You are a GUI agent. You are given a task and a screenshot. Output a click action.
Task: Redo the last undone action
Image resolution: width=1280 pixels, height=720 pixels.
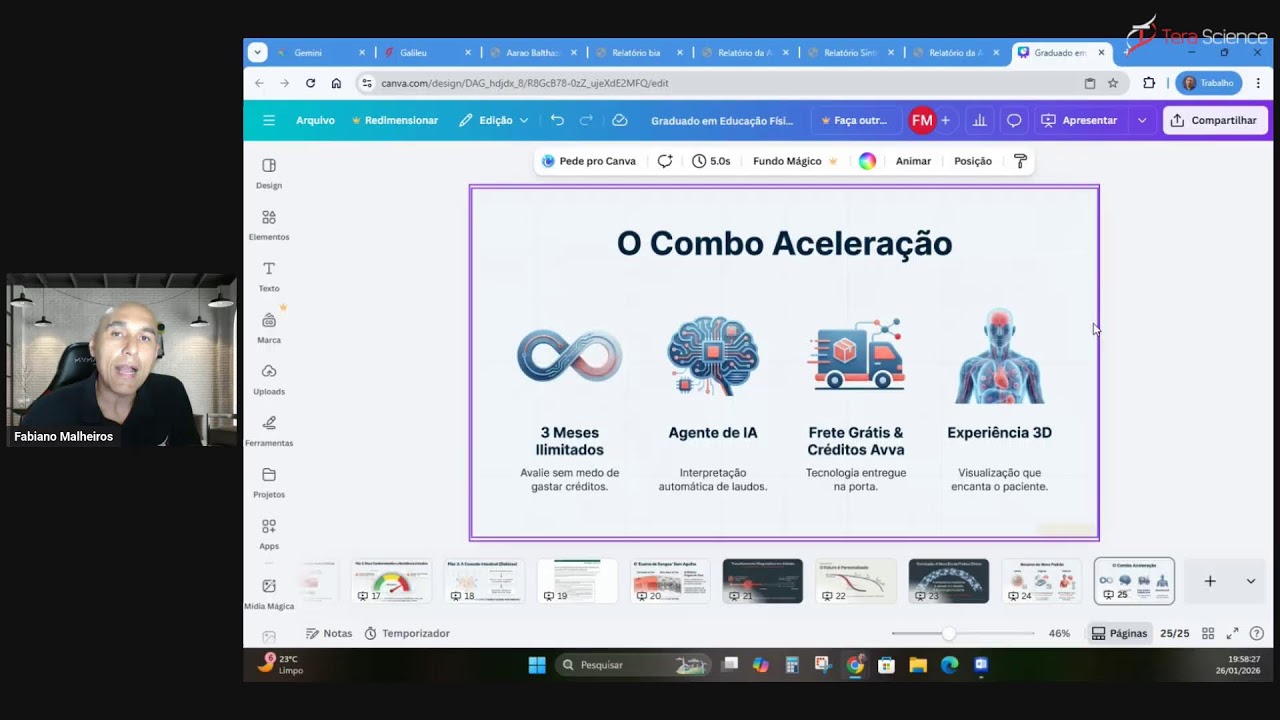pyautogui.click(x=586, y=120)
